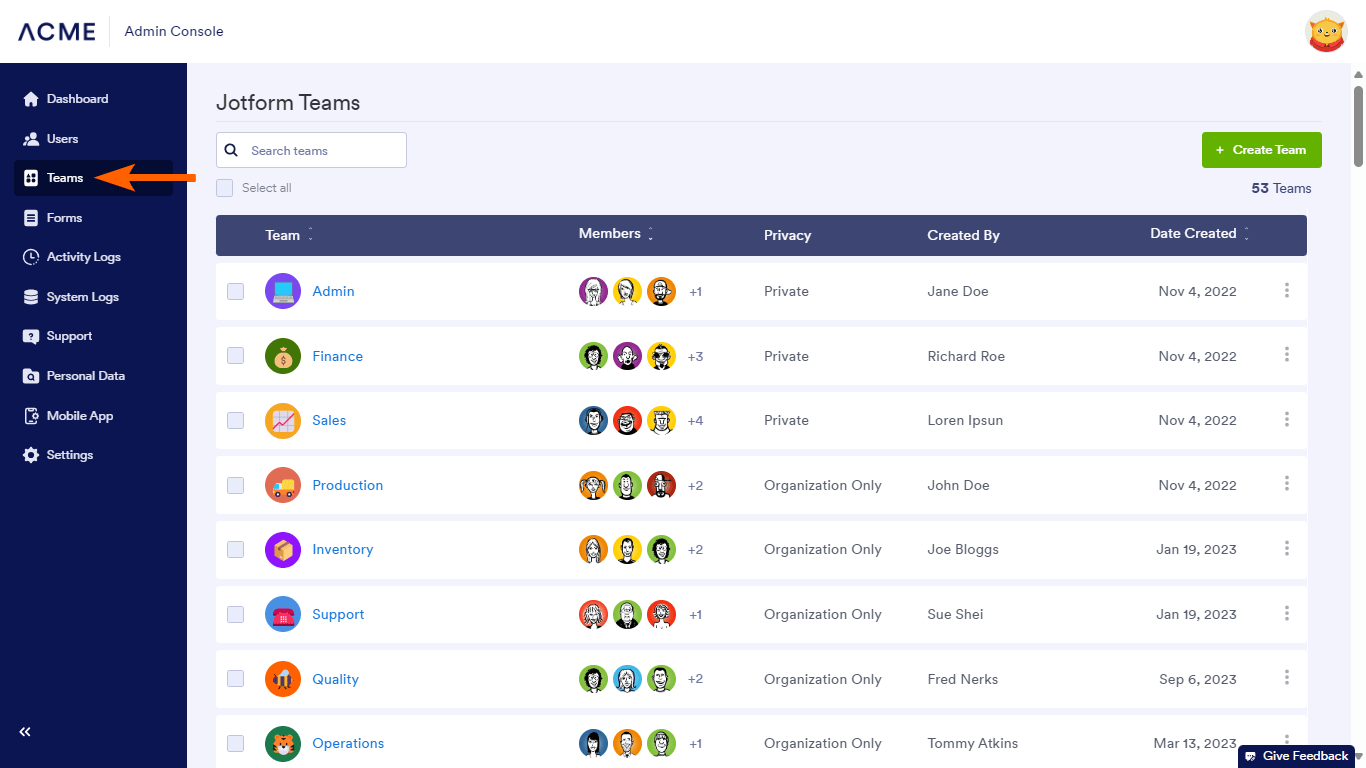1366x768 pixels.
Task: Click the Mobile App phone icon
Action: 31,416
